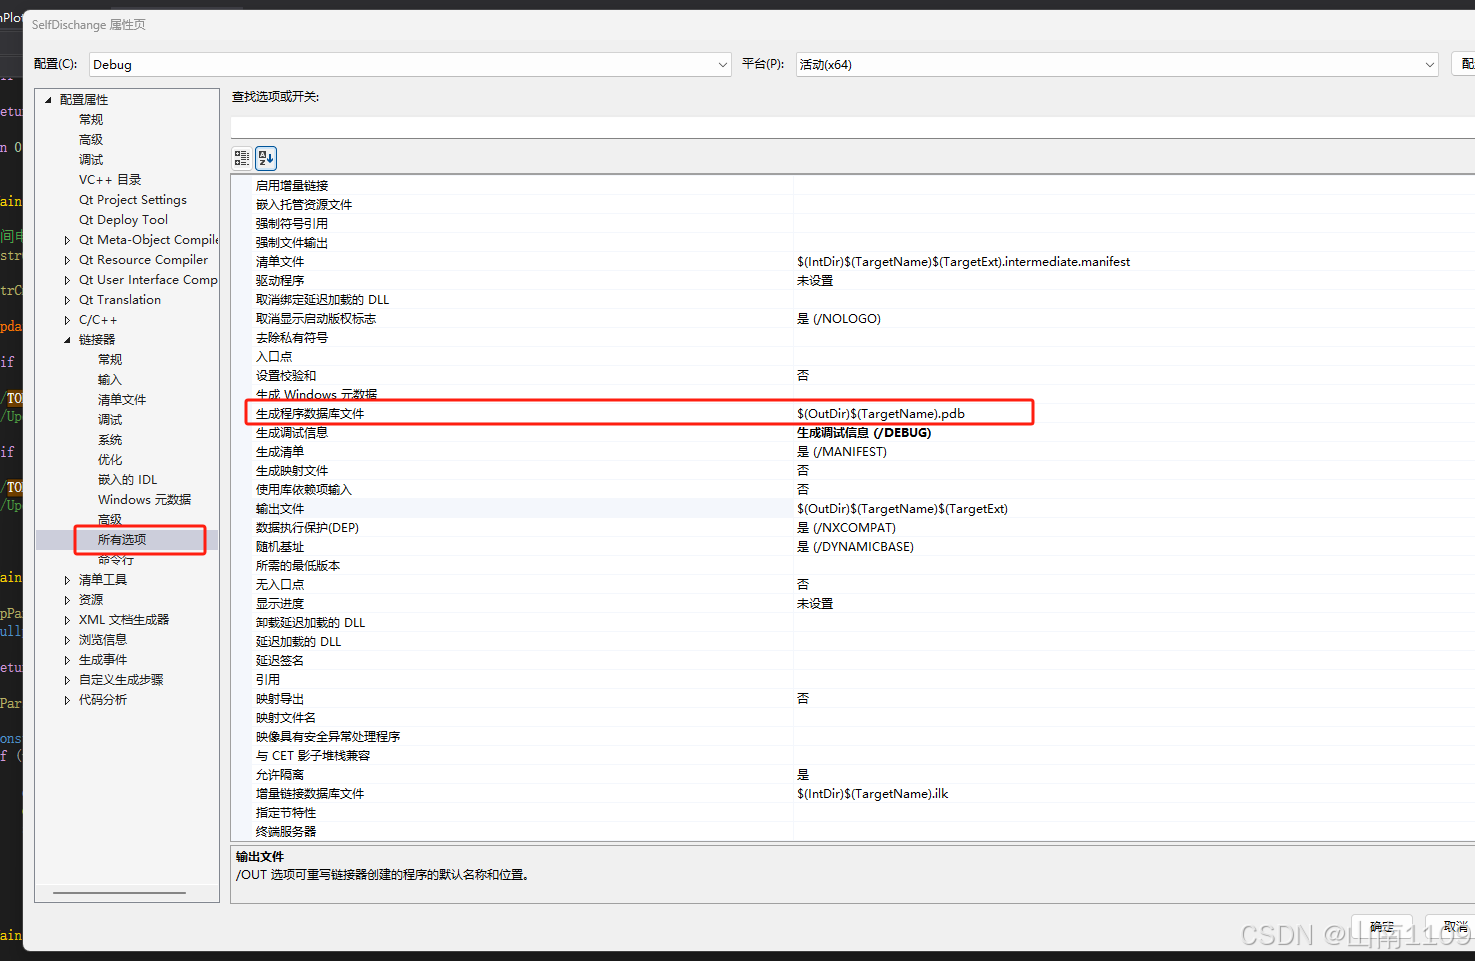Viewport: 1475px width, 961px height.
Task: Select the 设置校验和 property row
Action: 852,376
